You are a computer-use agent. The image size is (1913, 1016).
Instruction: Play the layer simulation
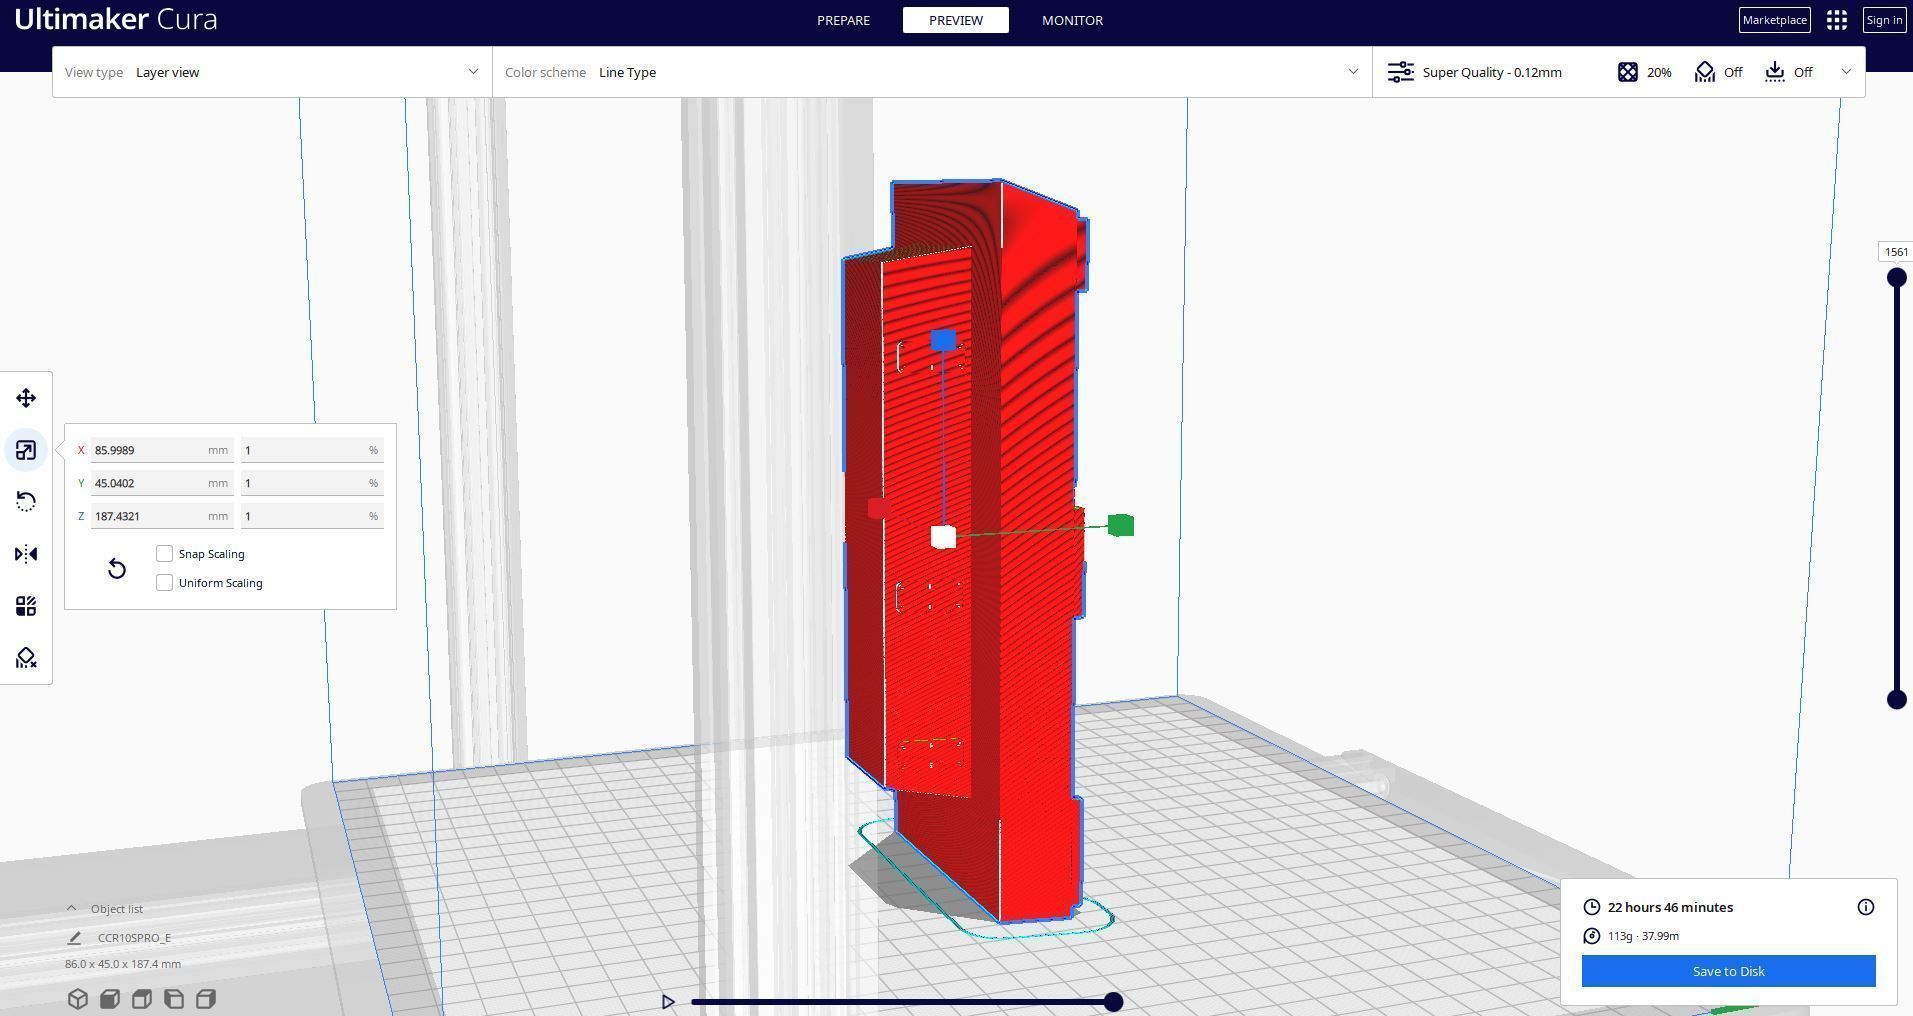click(668, 1002)
